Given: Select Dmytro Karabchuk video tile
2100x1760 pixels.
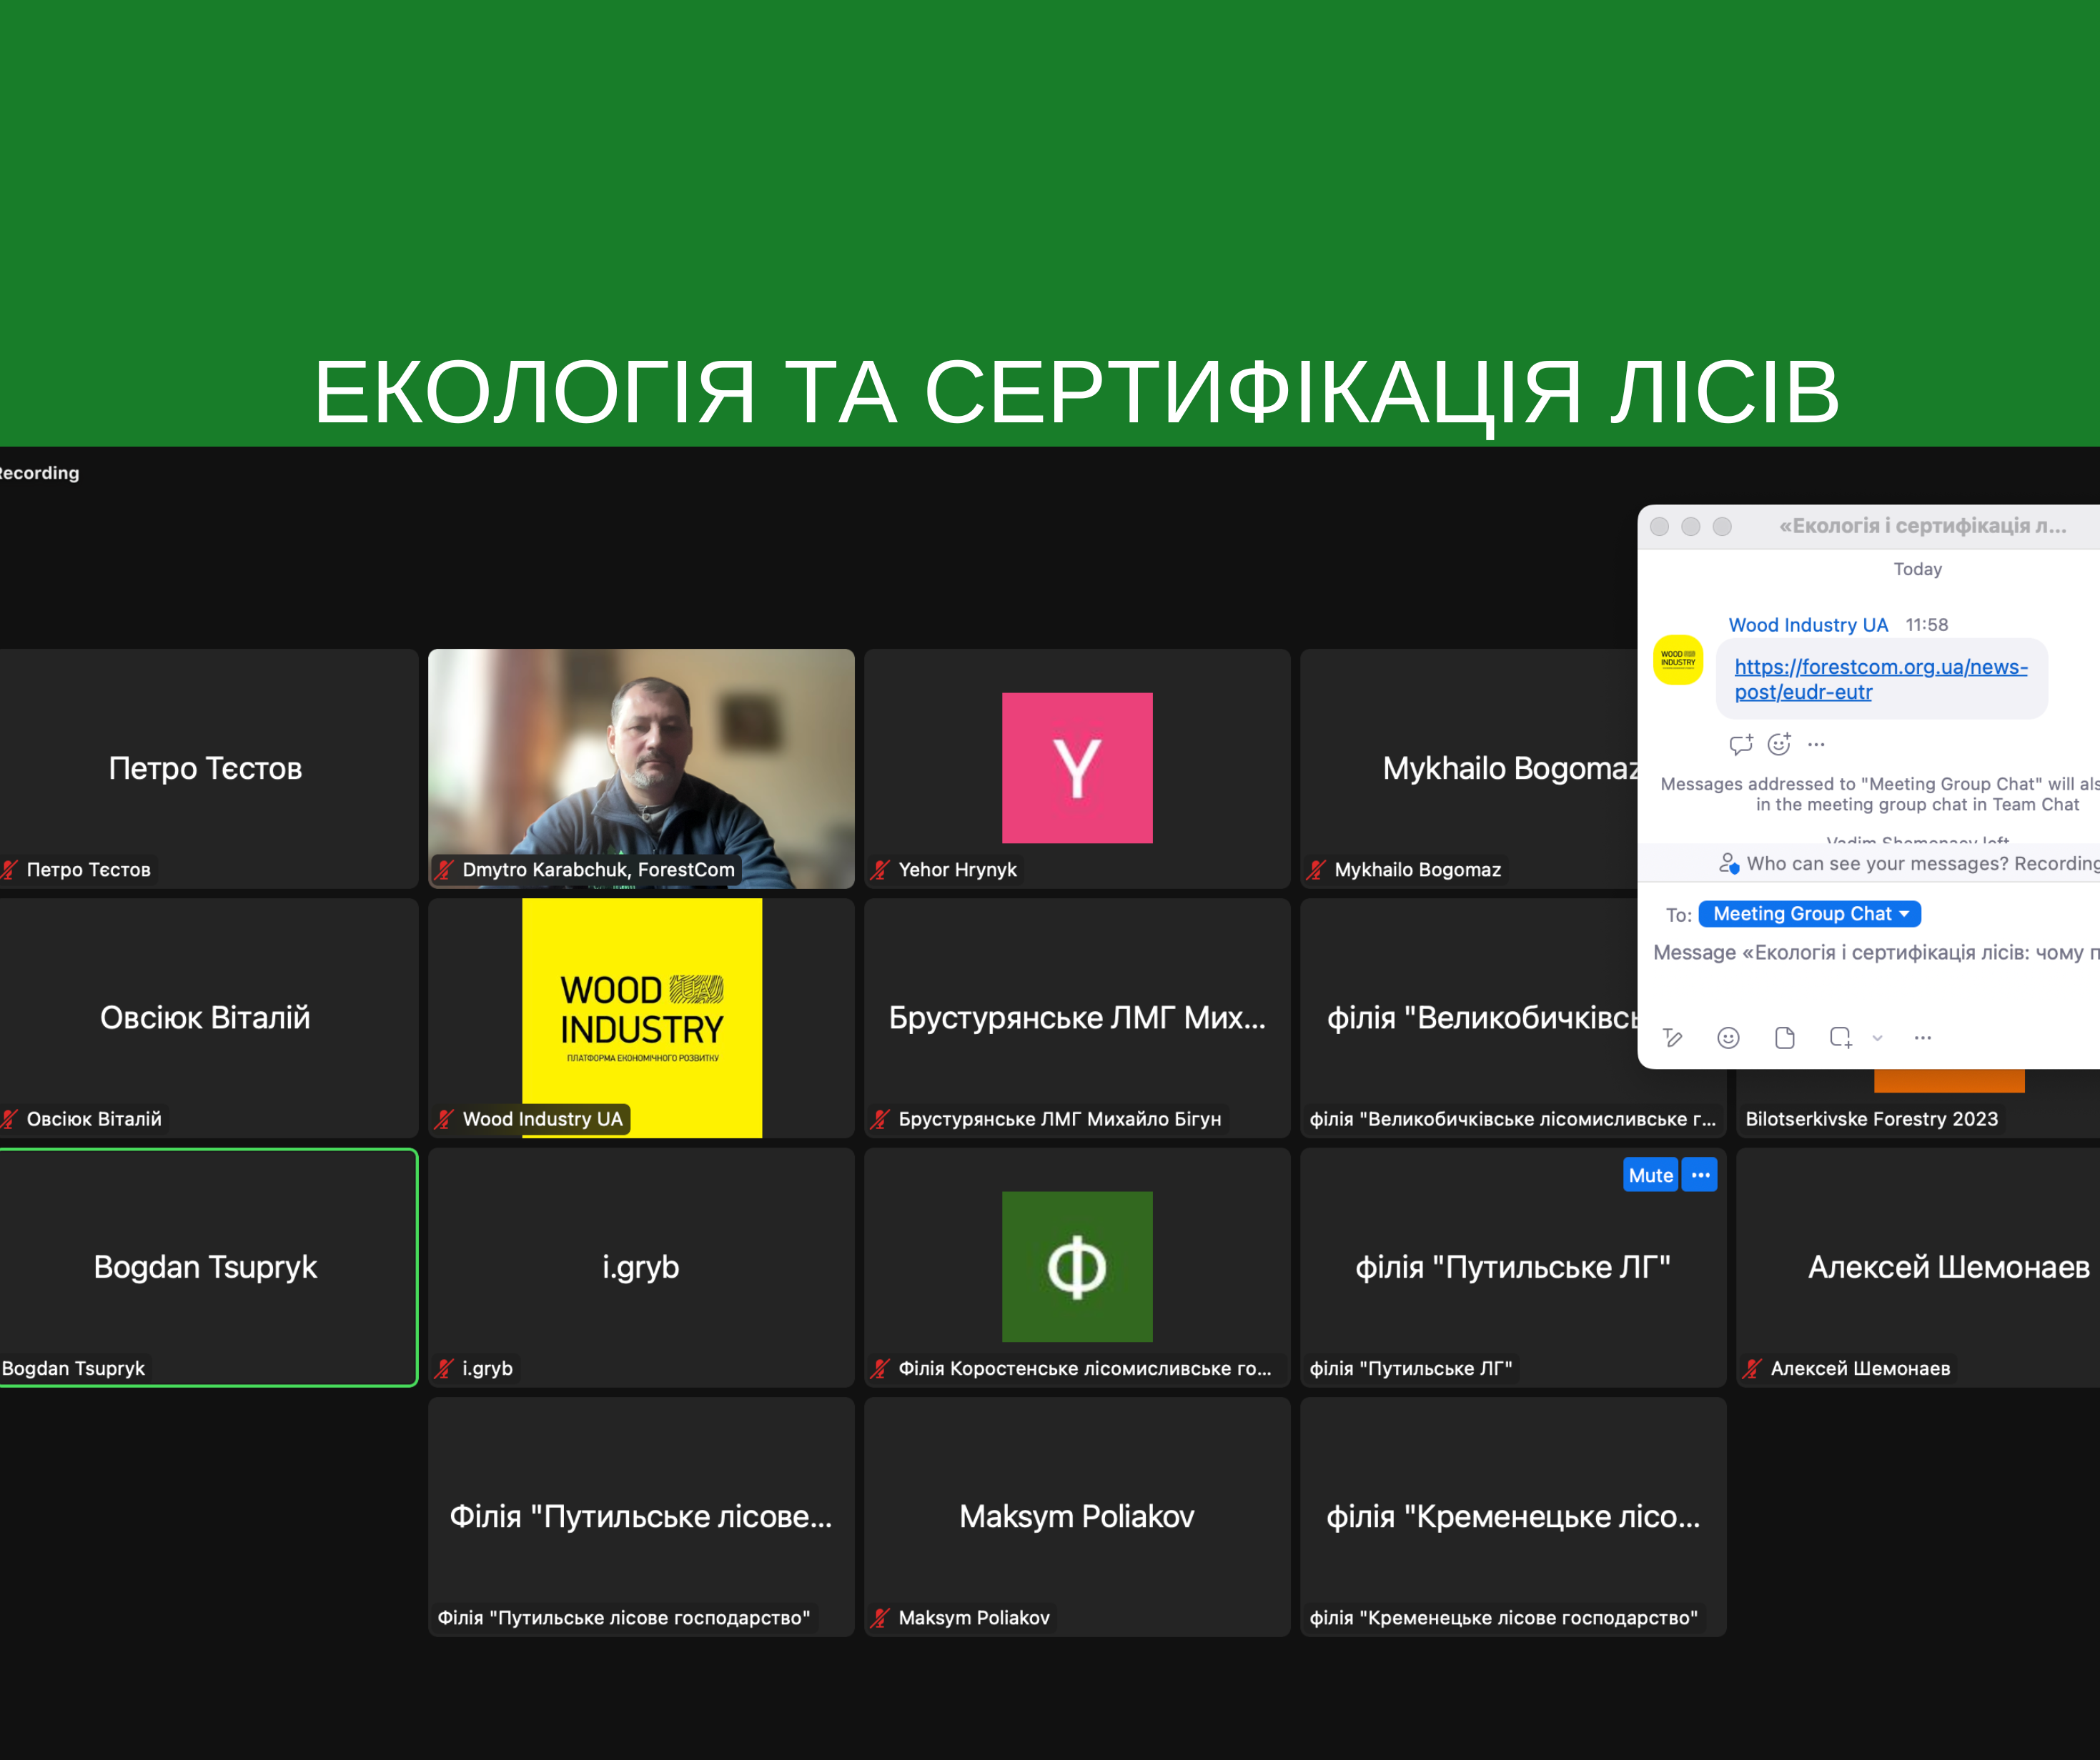Looking at the screenshot, I should click(x=641, y=768).
